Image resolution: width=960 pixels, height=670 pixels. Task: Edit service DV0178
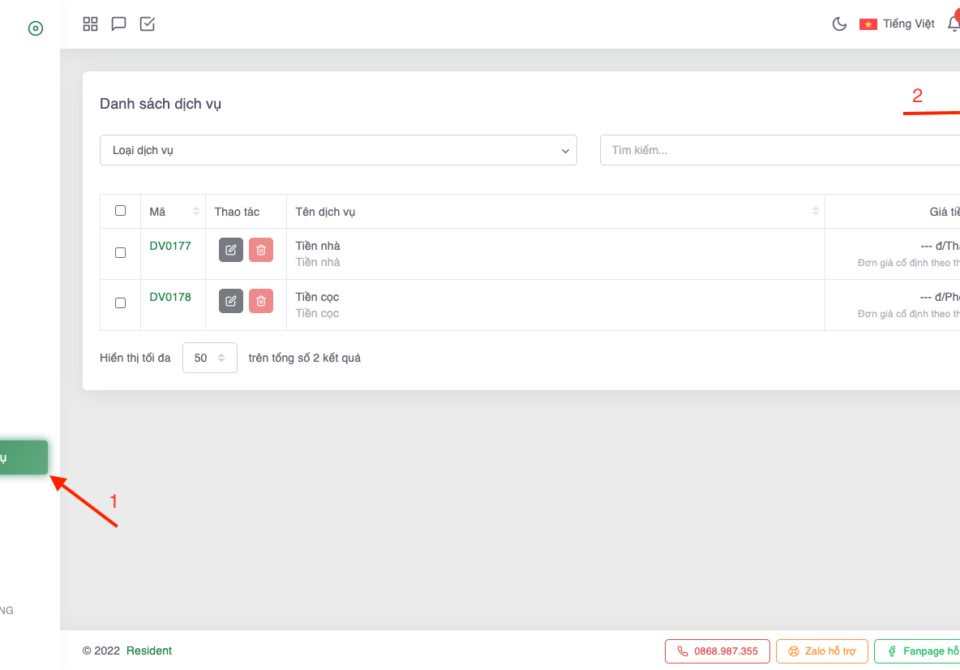(231, 301)
